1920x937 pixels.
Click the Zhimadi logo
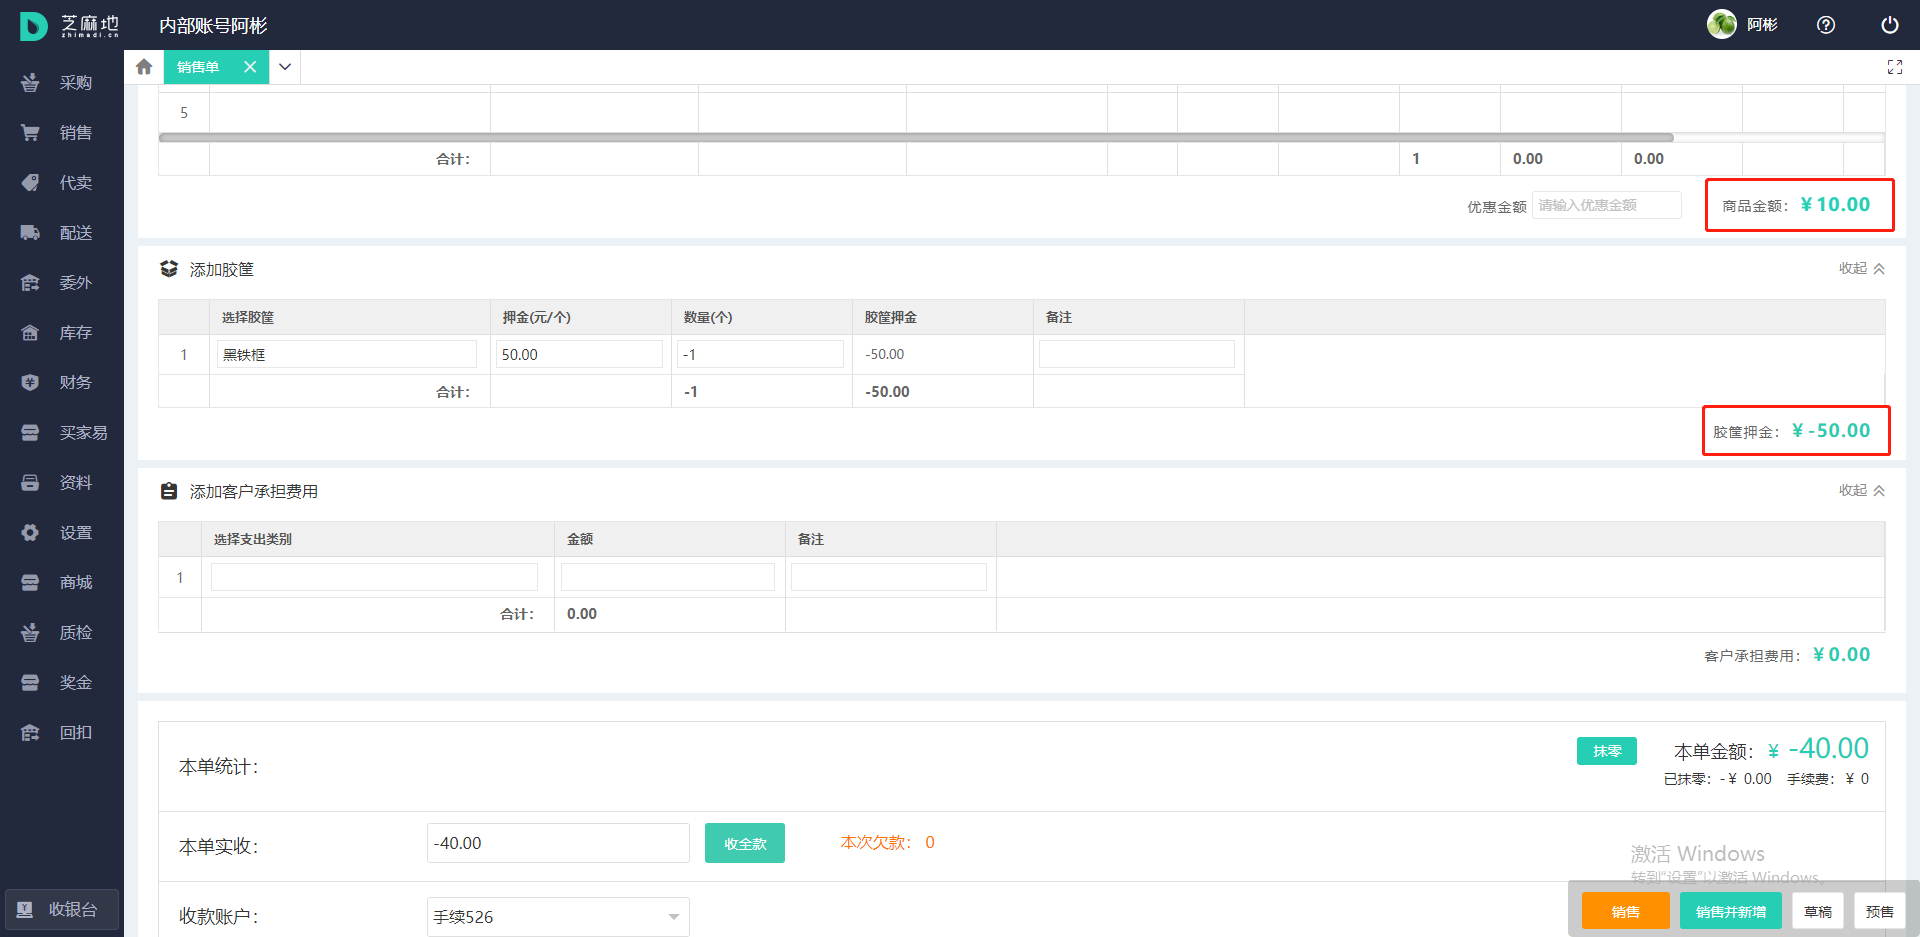point(68,25)
